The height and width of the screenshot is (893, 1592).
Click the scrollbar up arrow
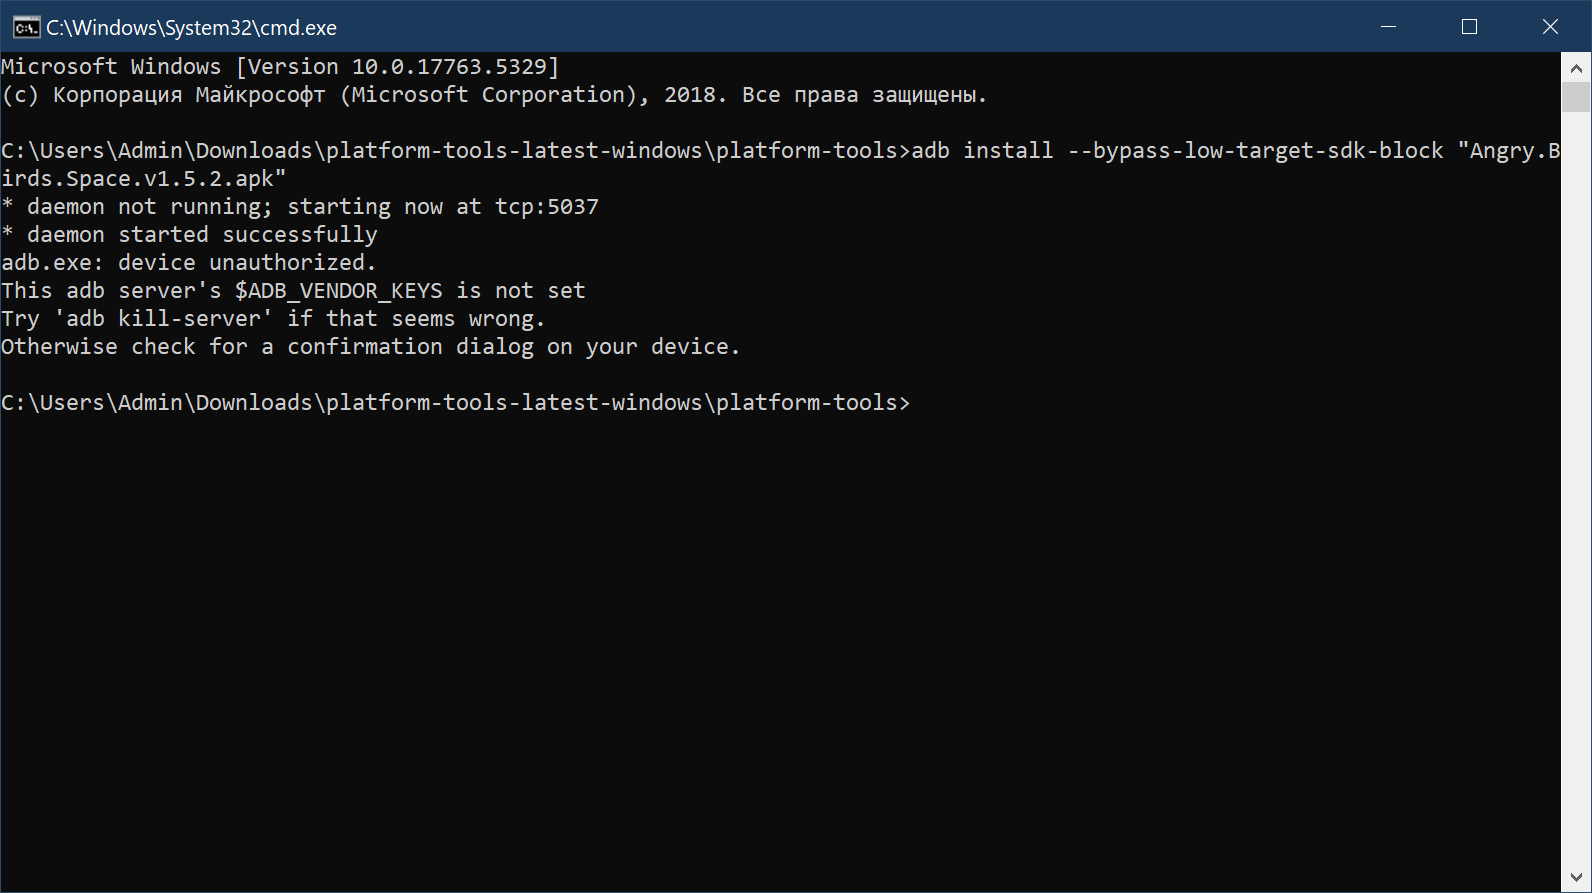1576,68
